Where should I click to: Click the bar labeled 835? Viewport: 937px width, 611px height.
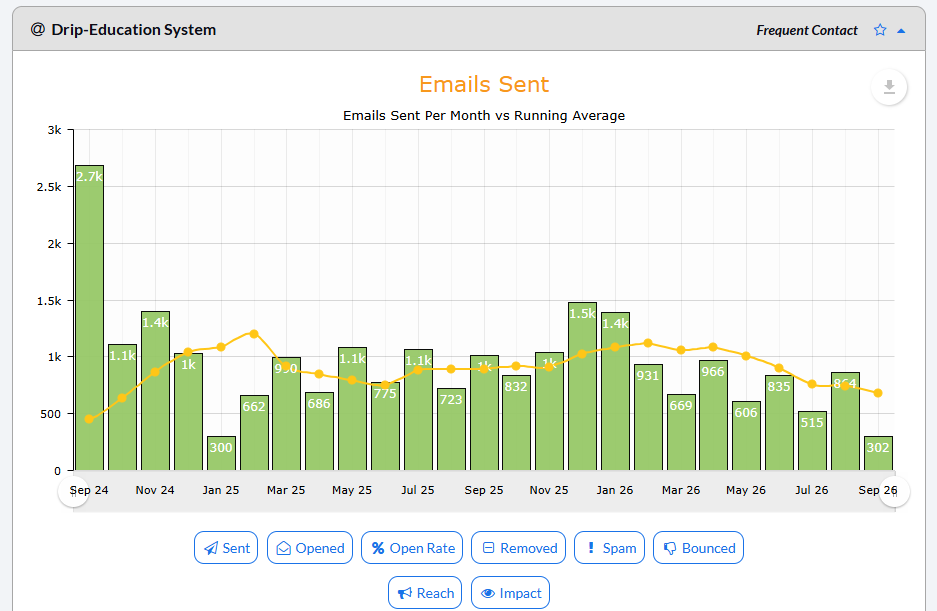click(x=779, y=423)
